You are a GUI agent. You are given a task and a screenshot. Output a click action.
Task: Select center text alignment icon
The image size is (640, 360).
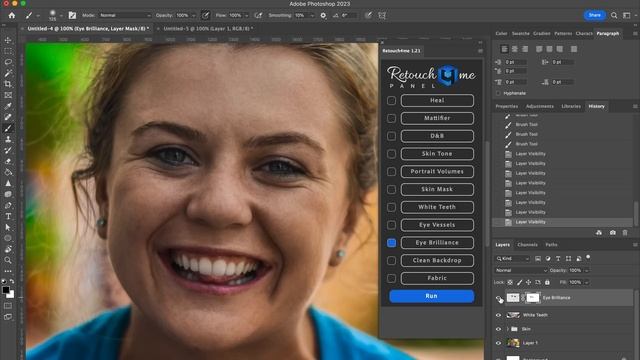pyautogui.click(x=515, y=49)
